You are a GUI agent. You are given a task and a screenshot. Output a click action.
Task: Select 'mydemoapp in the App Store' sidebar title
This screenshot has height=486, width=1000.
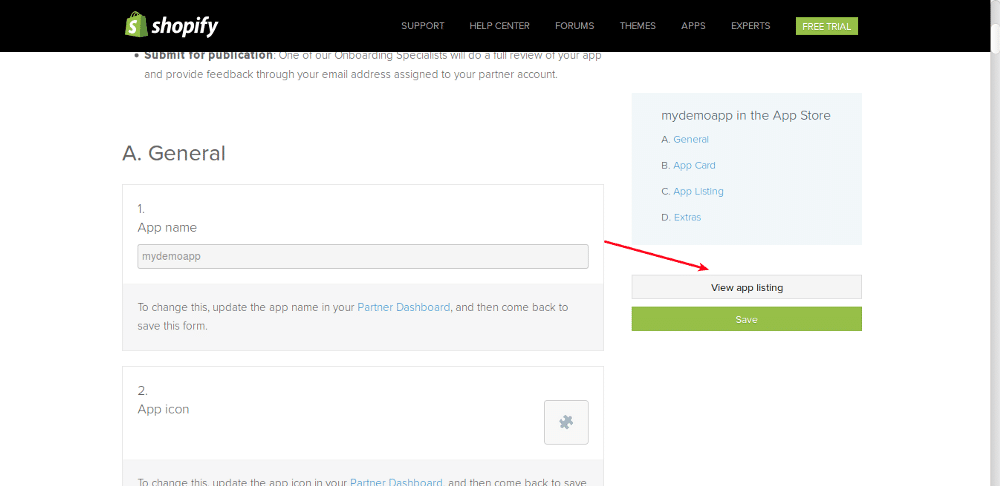coord(746,115)
